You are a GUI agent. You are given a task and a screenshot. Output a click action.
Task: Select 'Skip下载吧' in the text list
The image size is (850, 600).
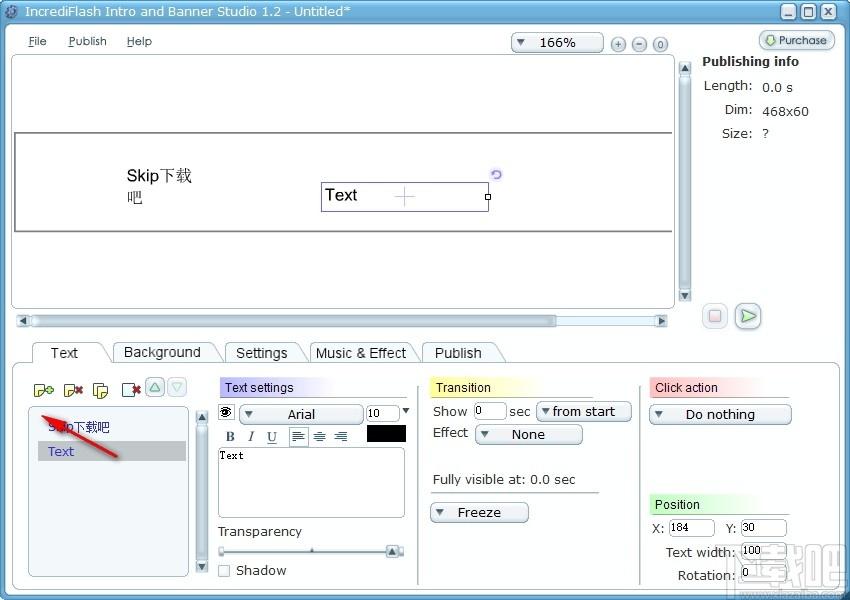(112, 427)
